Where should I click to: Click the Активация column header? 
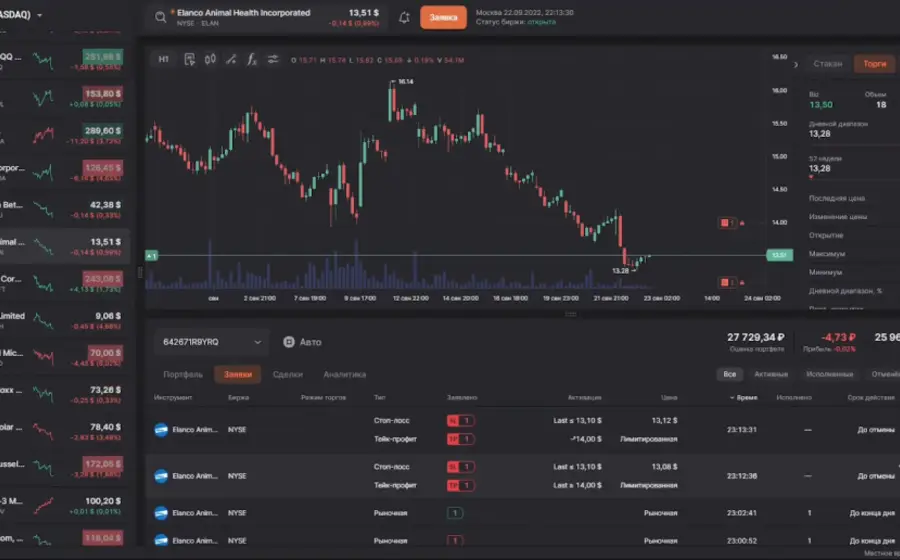584,397
